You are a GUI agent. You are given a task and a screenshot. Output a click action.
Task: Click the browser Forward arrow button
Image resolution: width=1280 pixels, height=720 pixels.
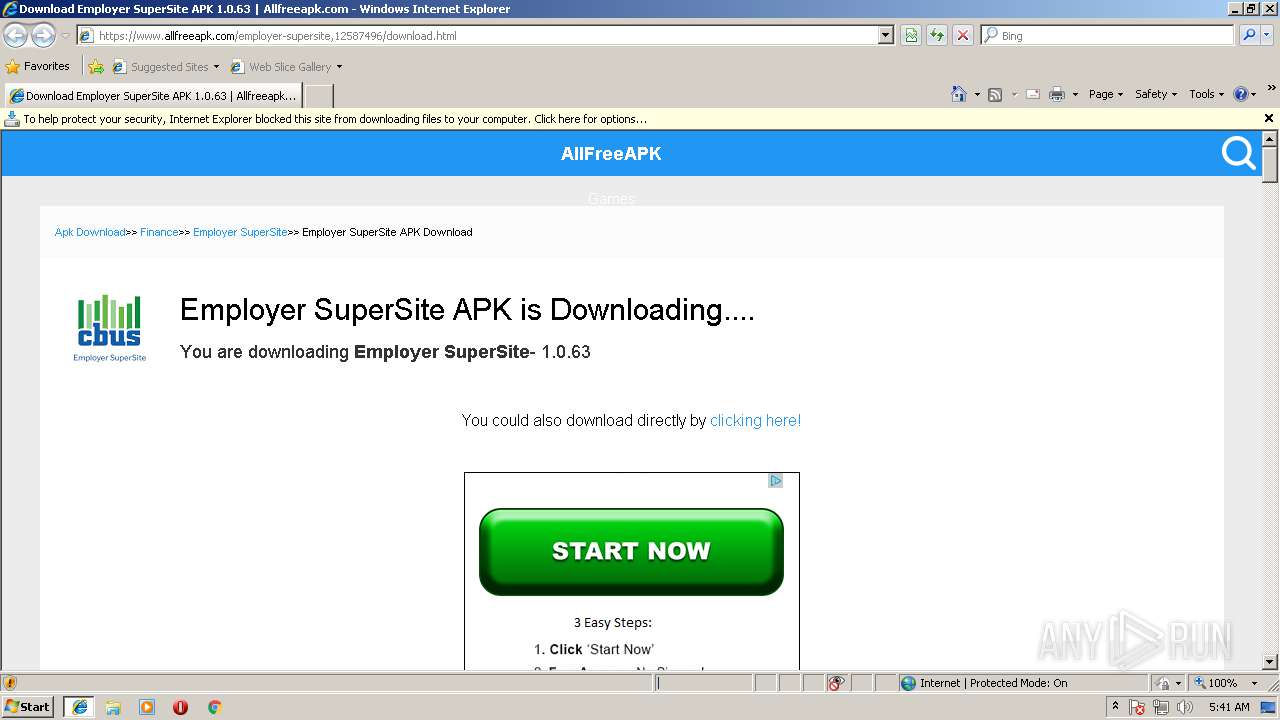43,35
